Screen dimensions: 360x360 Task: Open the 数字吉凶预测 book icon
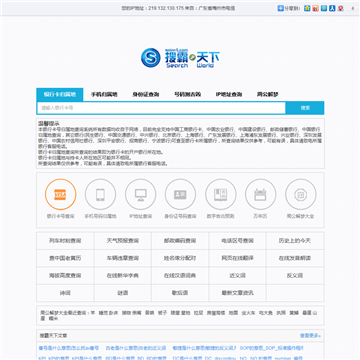(221, 194)
